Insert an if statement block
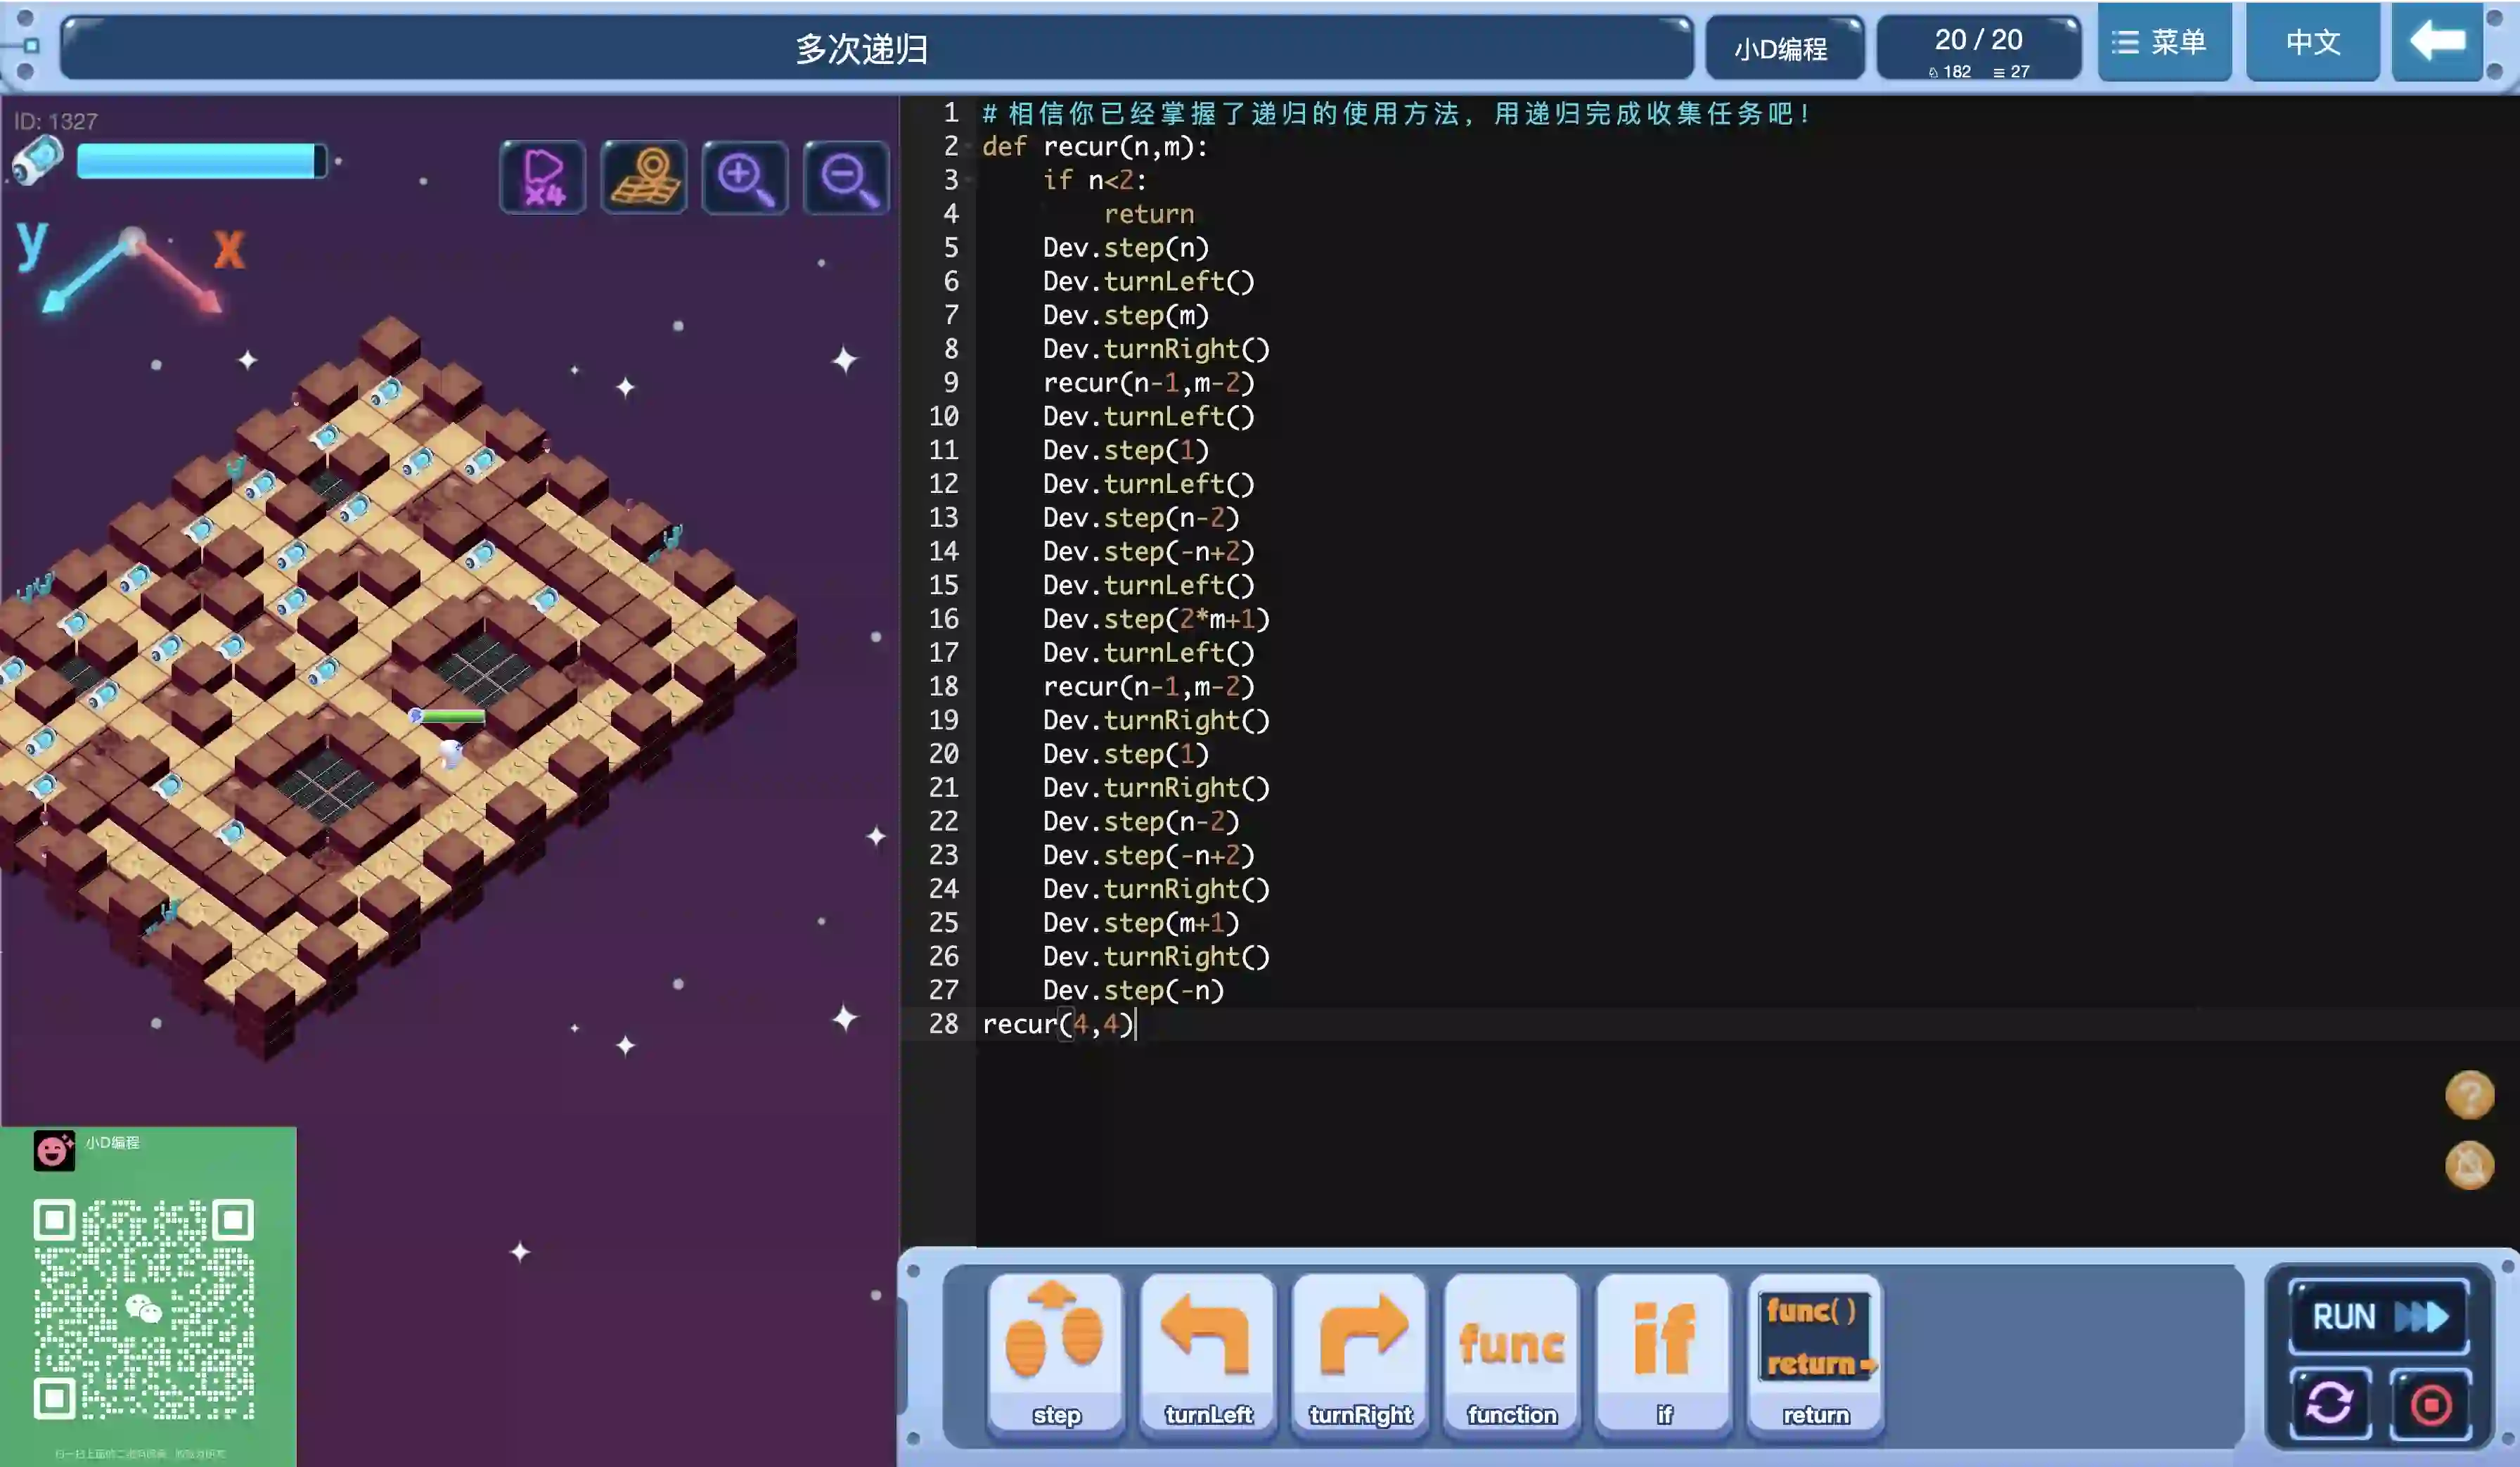Viewport: 2520px width, 1467px height. [1664, 1354]
